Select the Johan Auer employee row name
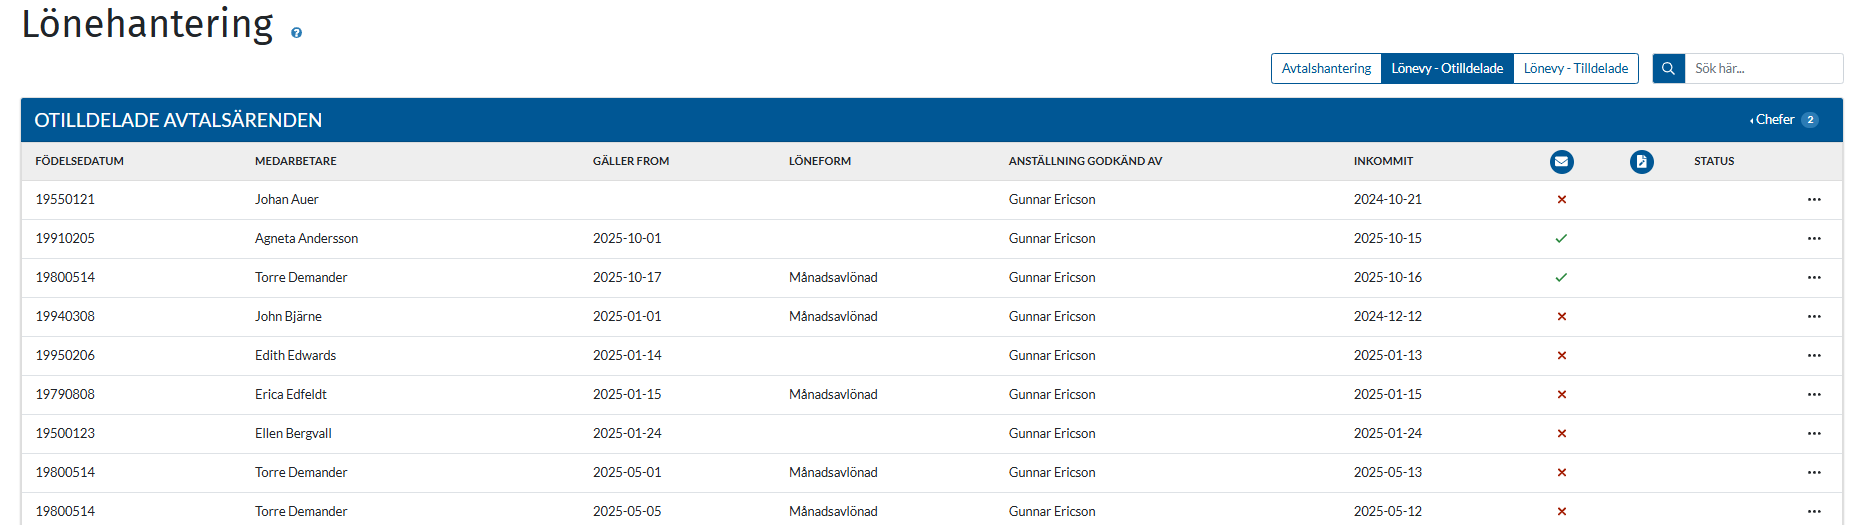Screen dimensions: 1855x525 coord(286,200)
